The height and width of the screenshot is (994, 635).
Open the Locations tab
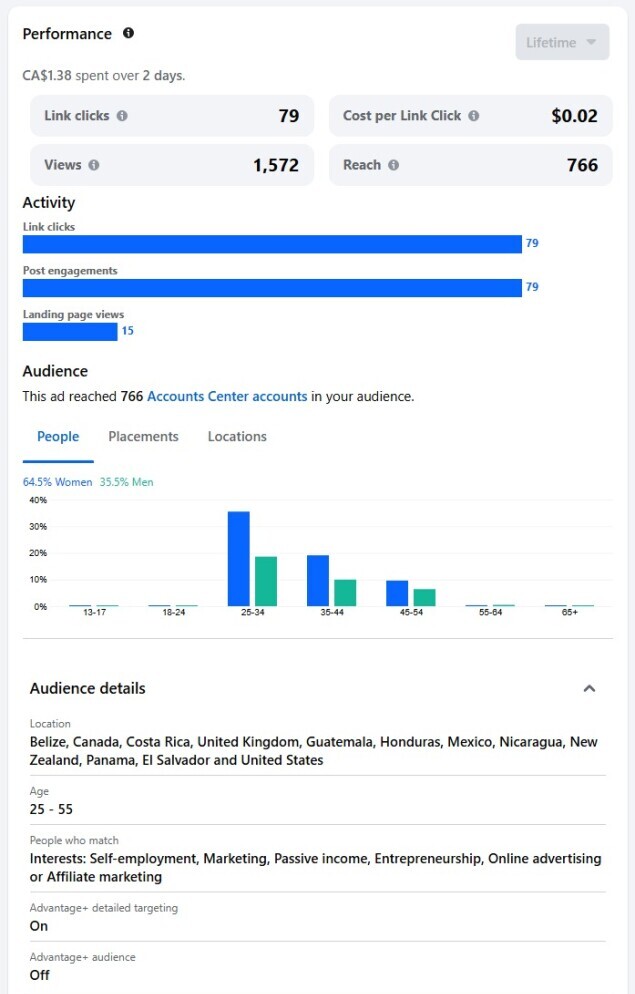point(237,436)
